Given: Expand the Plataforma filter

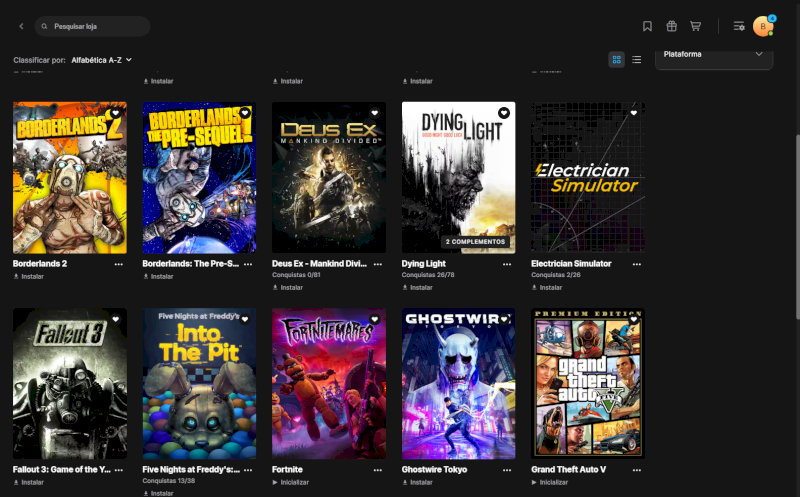Looking at the screenshot, I should [x=714, y=56].
